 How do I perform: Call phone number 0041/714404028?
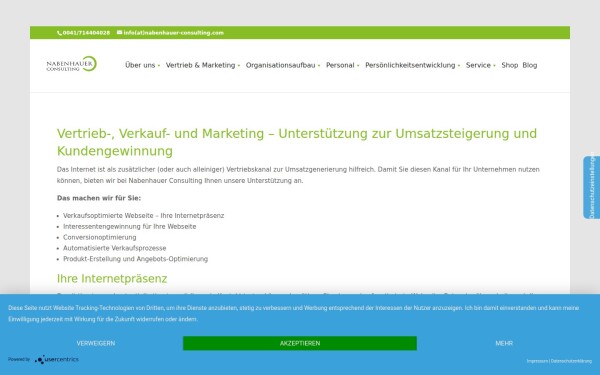(86, 33)
